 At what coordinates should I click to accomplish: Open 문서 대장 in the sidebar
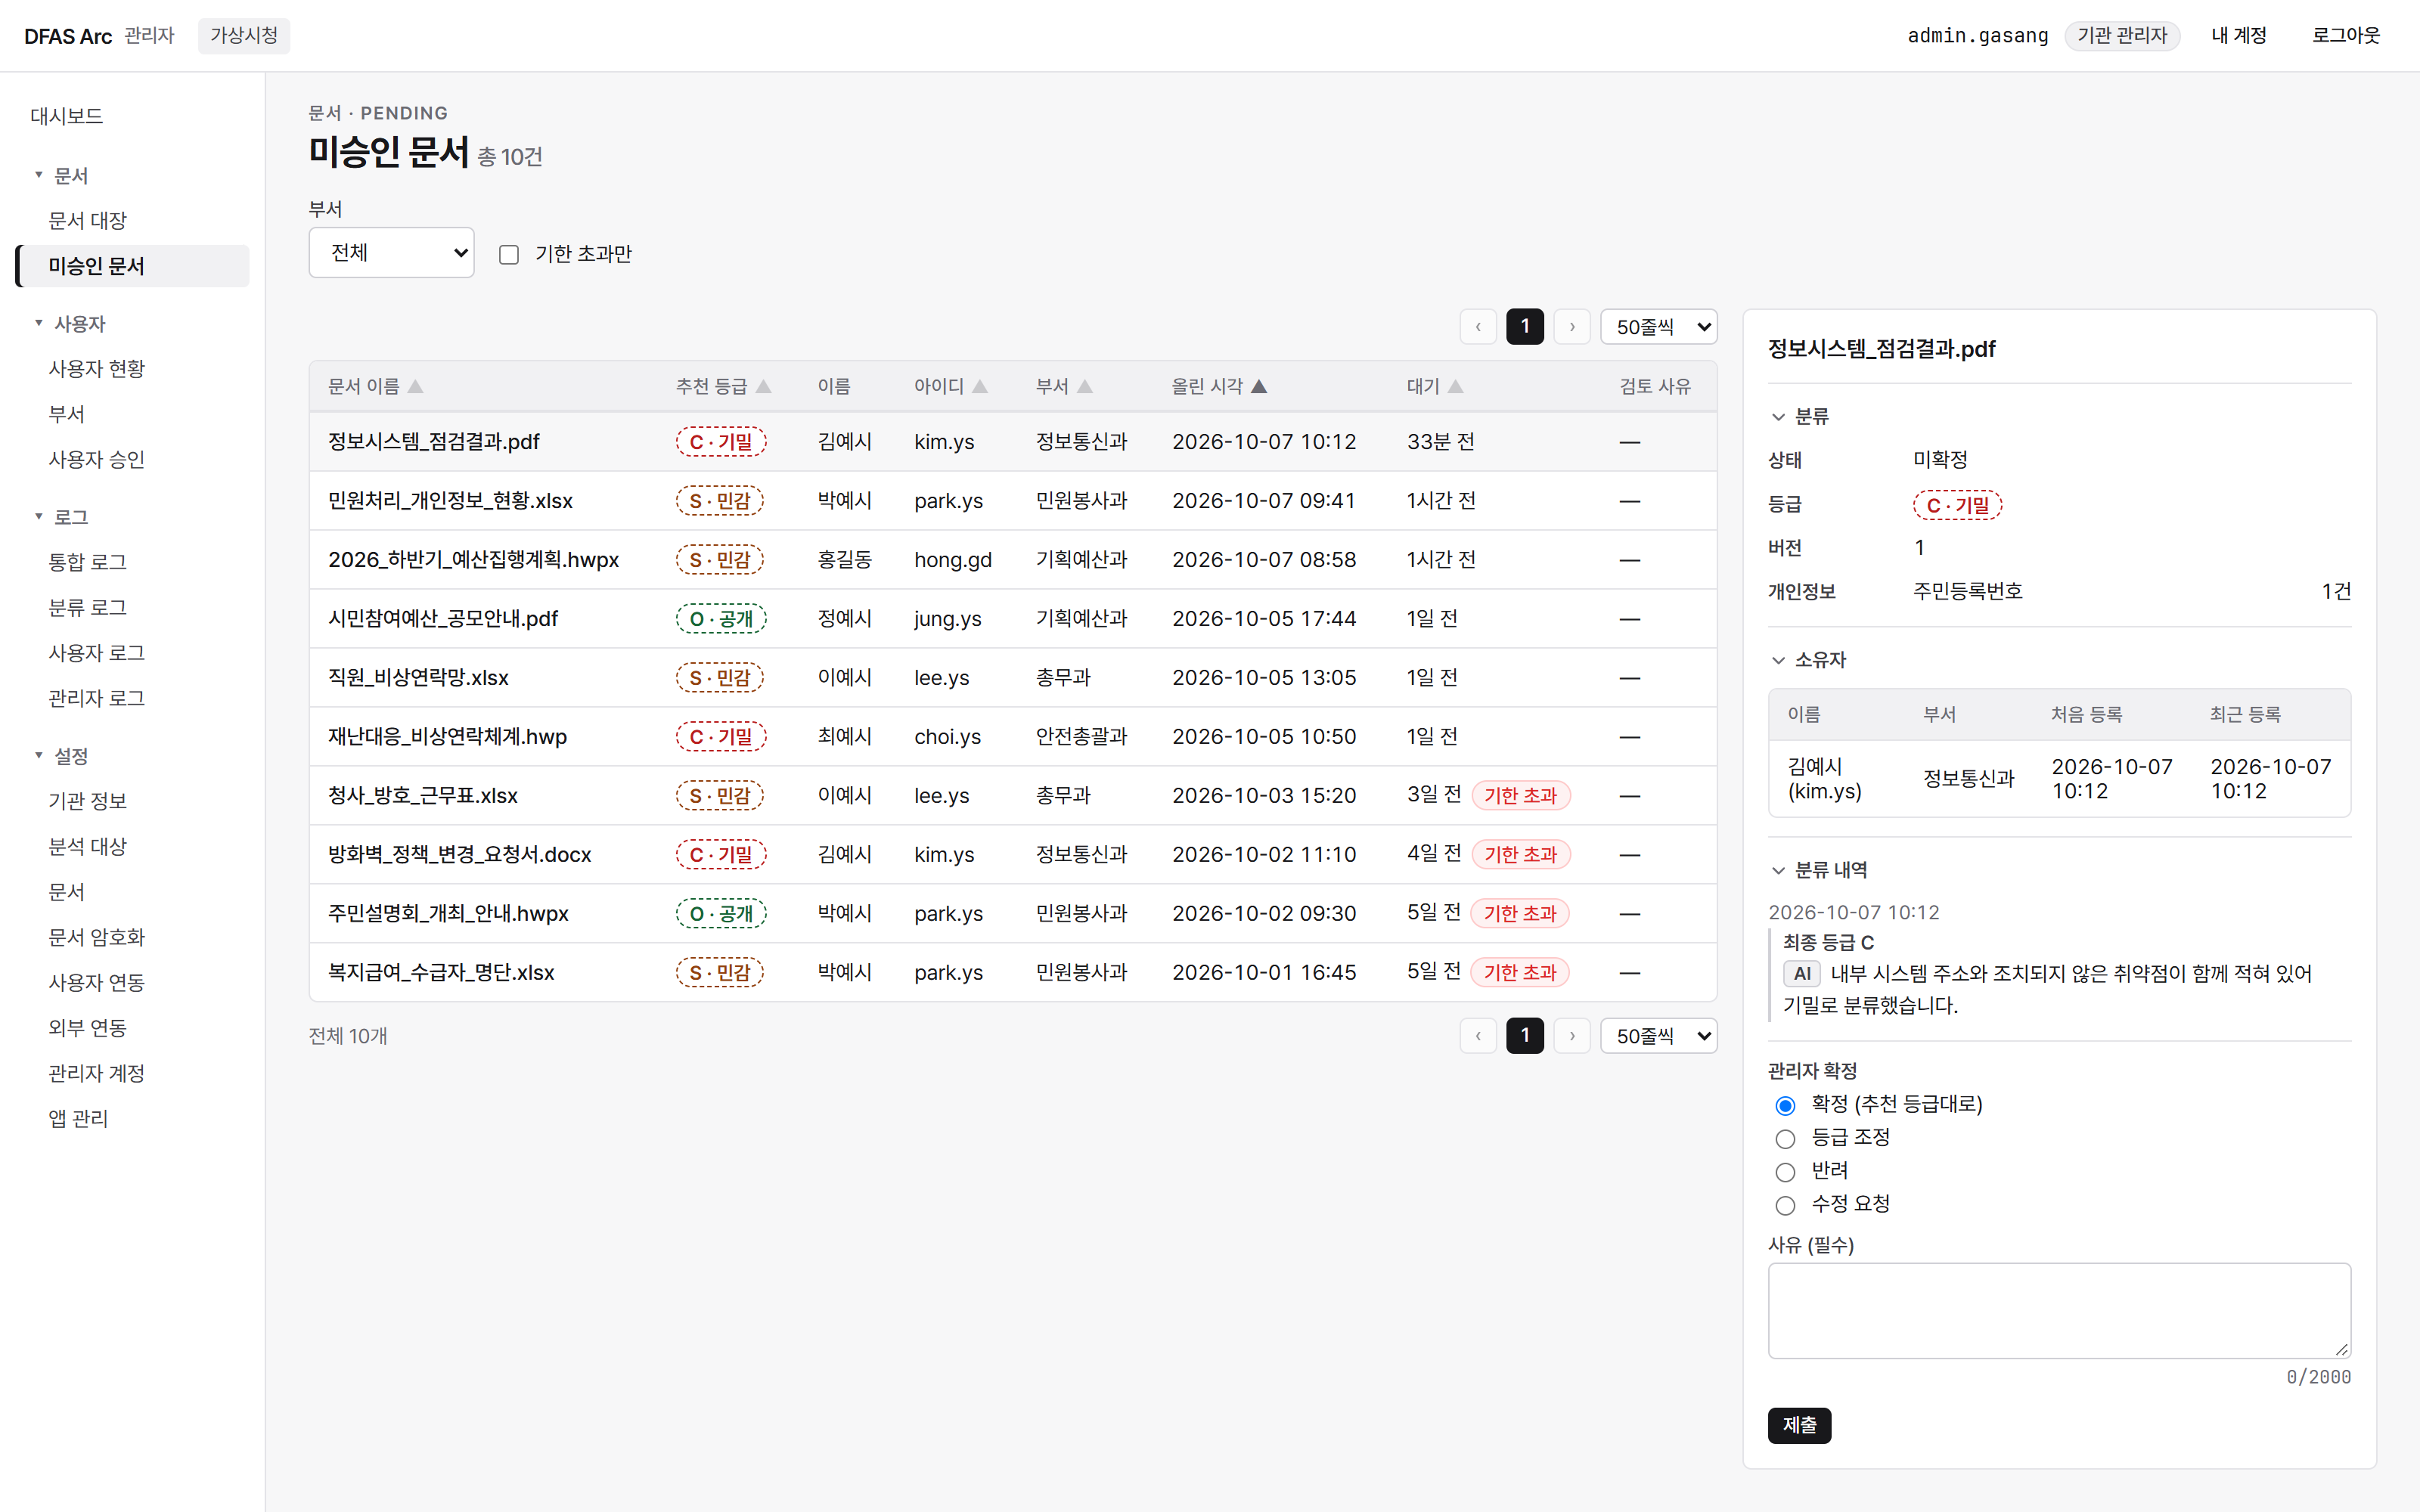(x=88, y=220)
